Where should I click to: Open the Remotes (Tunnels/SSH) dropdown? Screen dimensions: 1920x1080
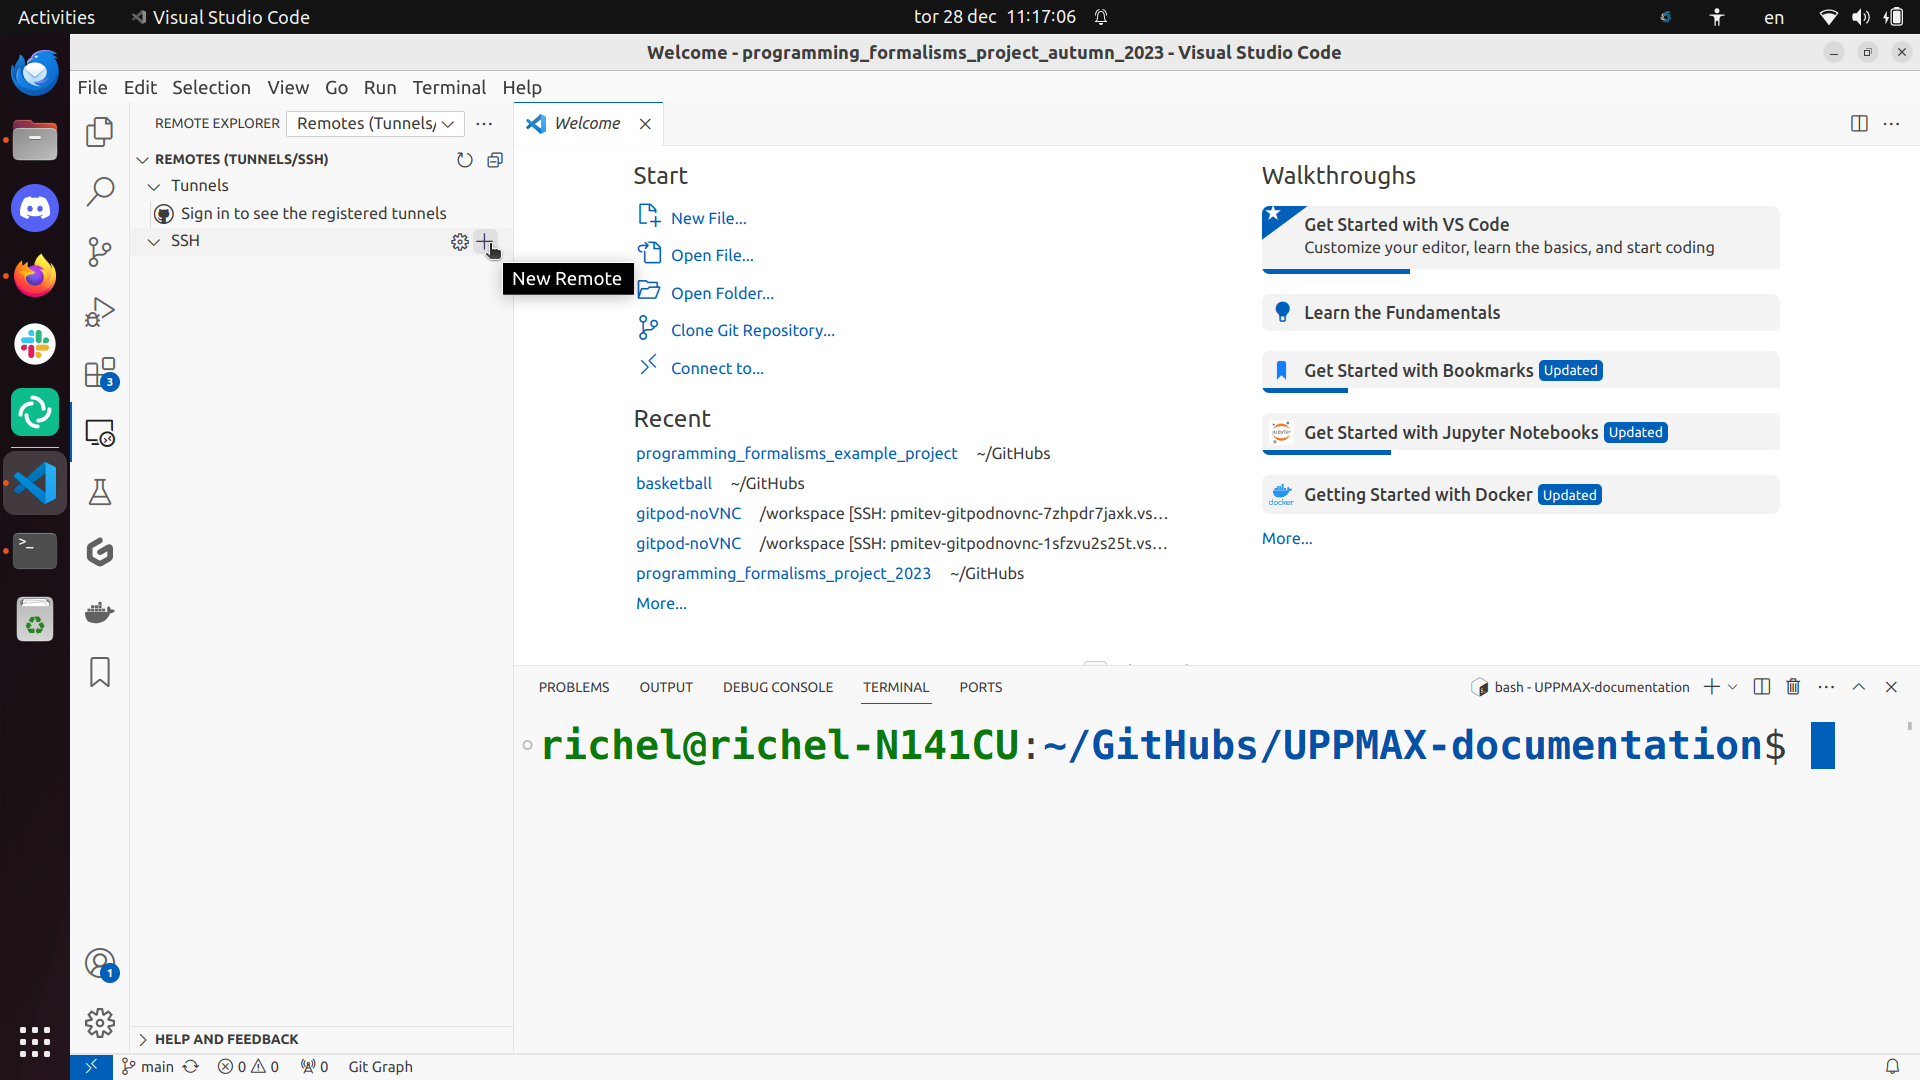(375, 123)
